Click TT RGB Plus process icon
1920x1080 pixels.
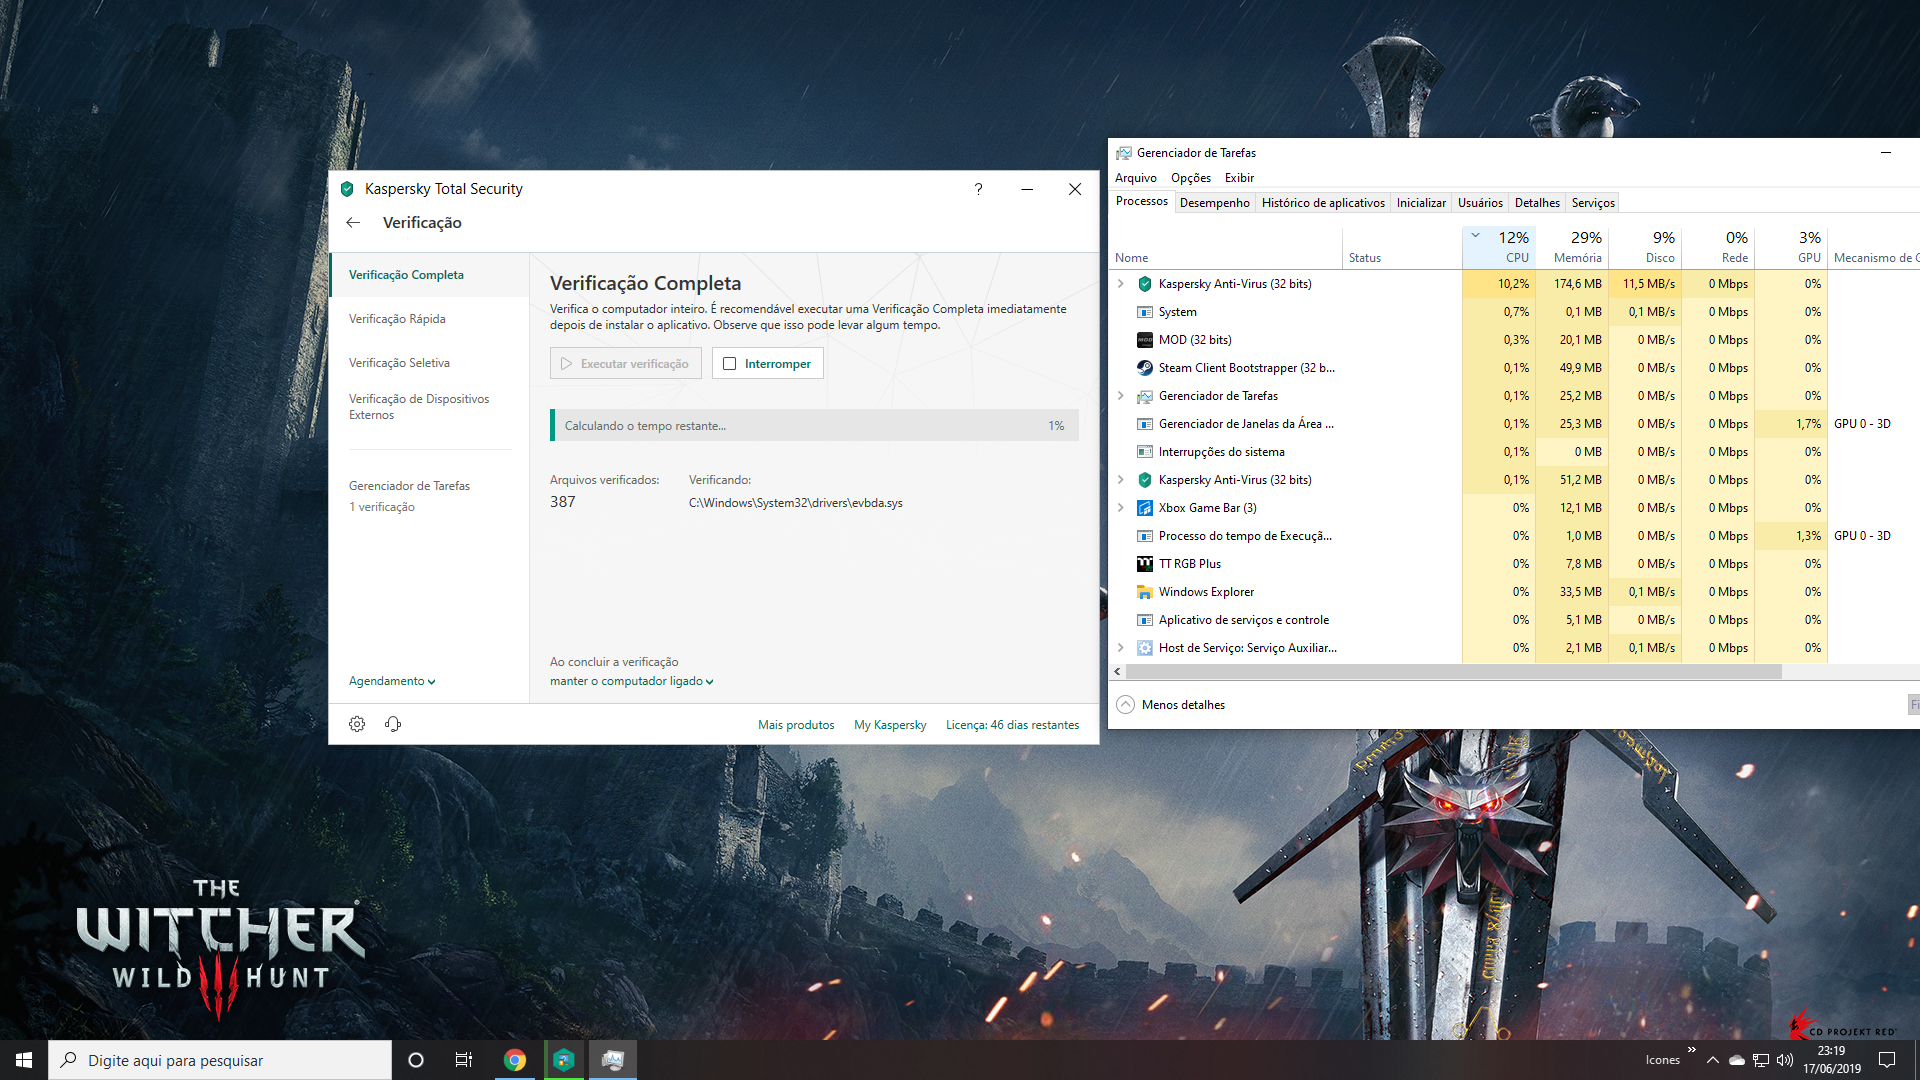1145,564
